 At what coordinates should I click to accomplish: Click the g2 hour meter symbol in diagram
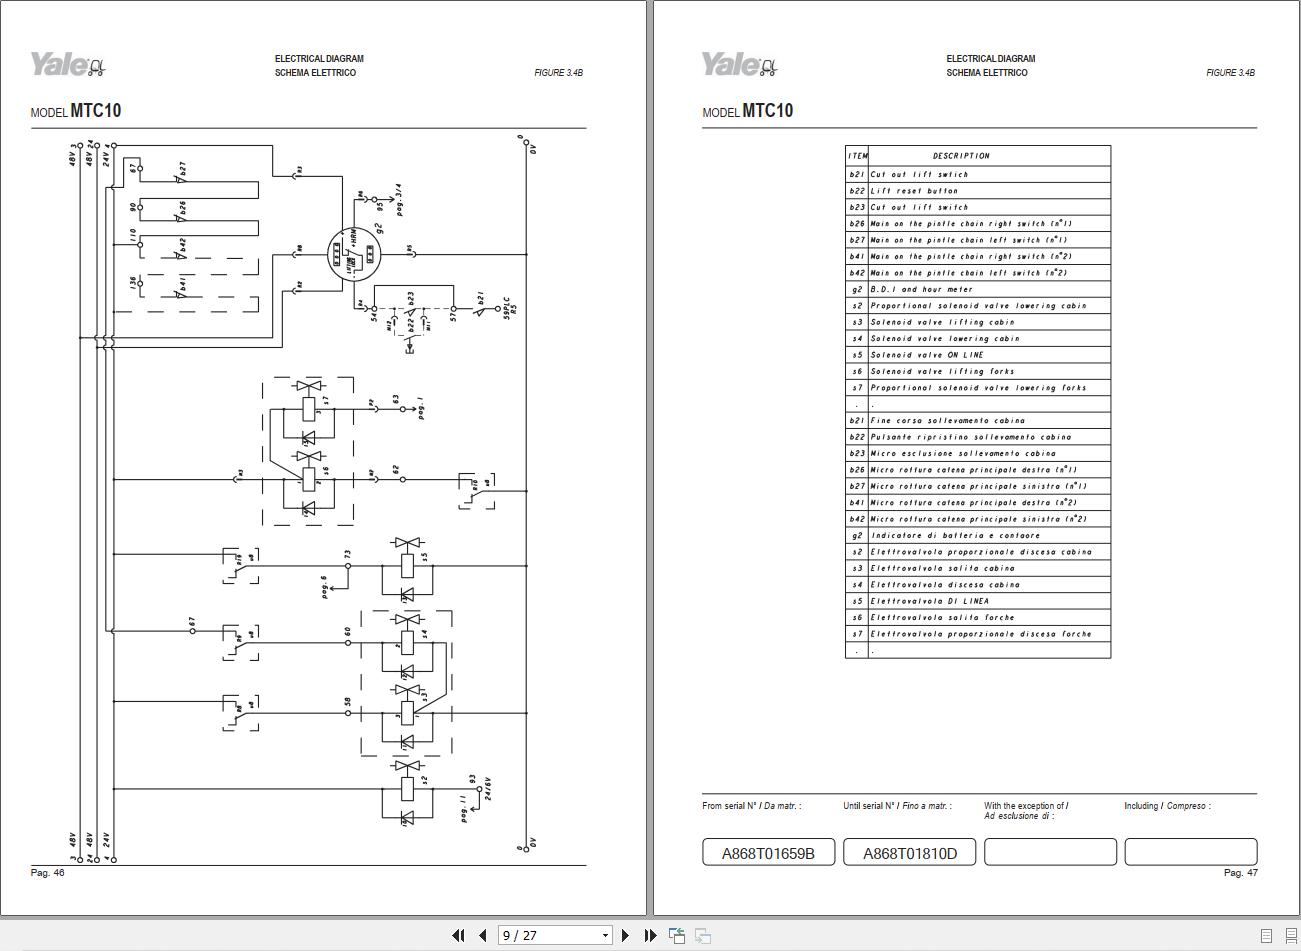[353, 255]
